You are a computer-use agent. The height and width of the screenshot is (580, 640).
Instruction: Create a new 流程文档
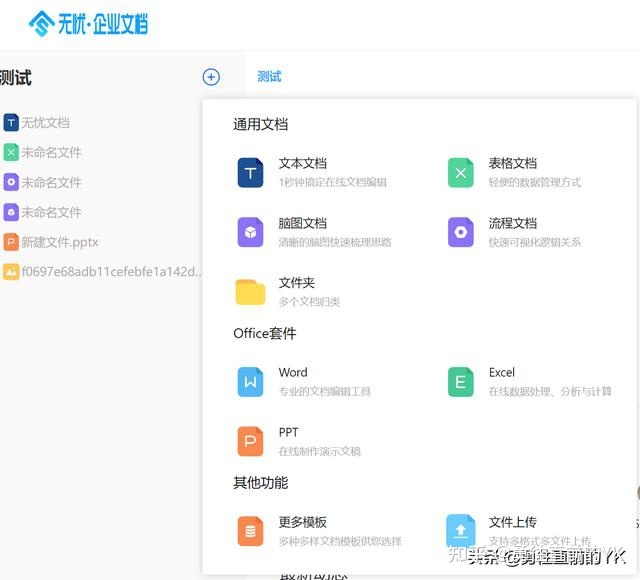pyautogui.click(x=513, y=223)
